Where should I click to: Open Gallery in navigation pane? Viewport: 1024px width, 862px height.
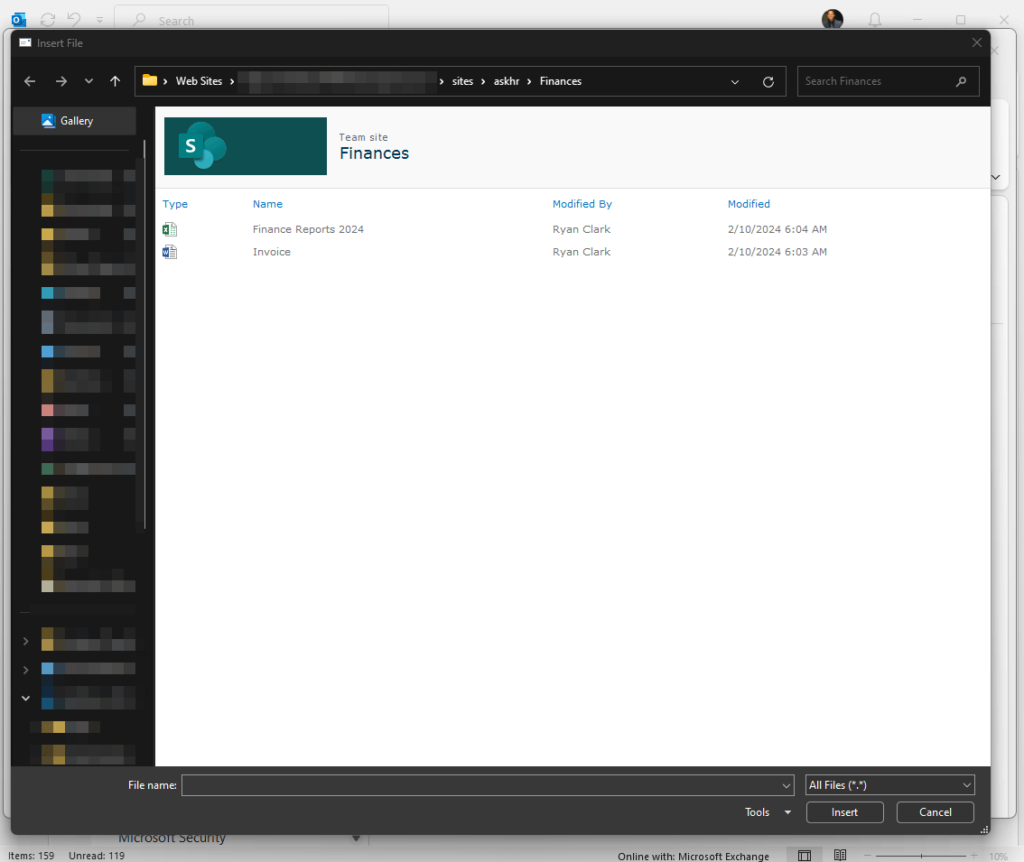click(x=75, y=121)
